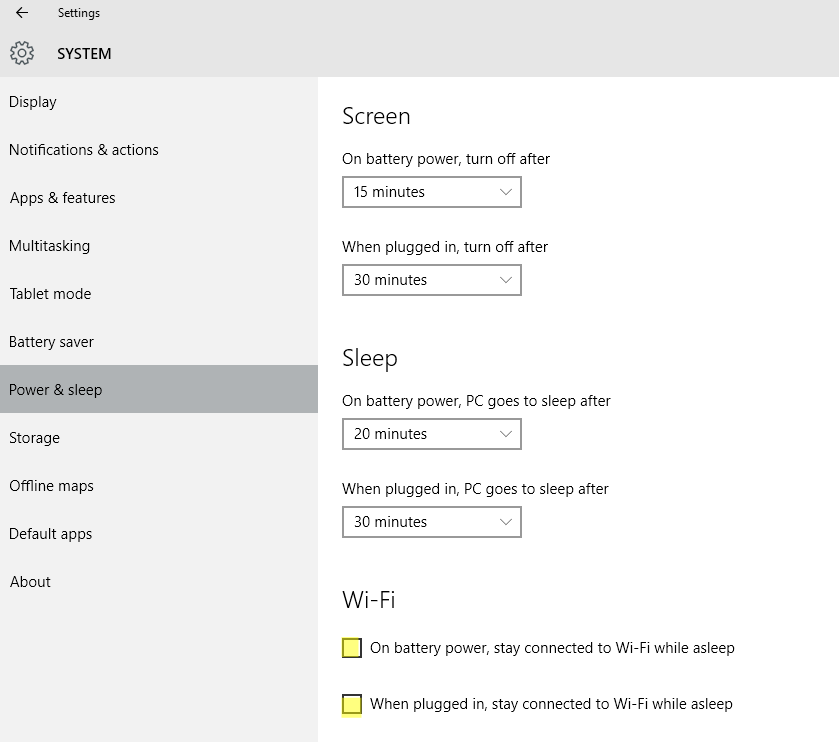
Task: Open Default apps settings
Action: (159, 534)
